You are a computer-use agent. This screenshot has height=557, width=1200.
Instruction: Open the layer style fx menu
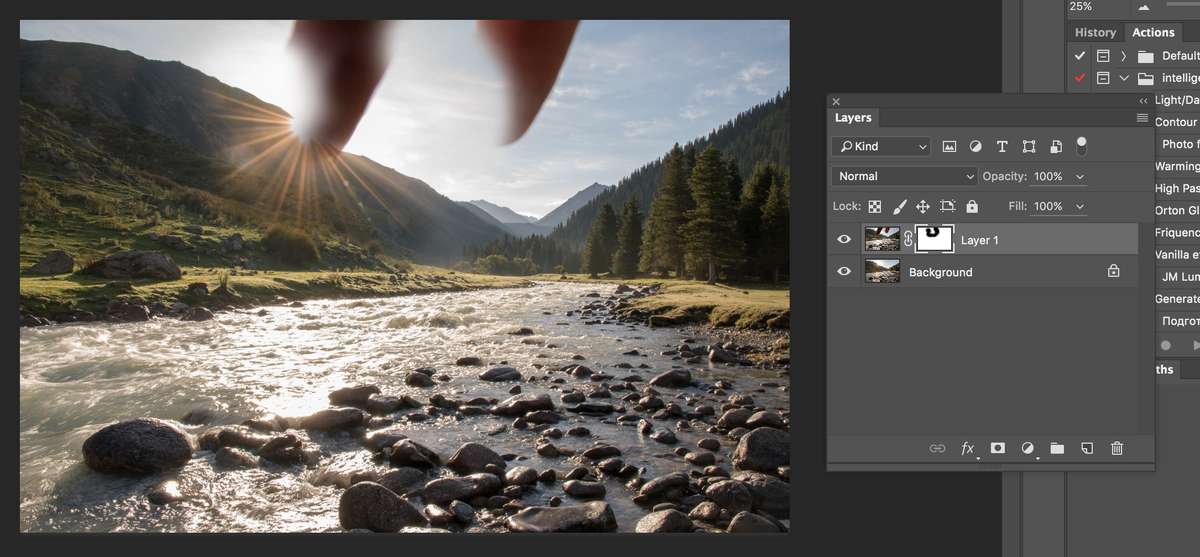967,448
